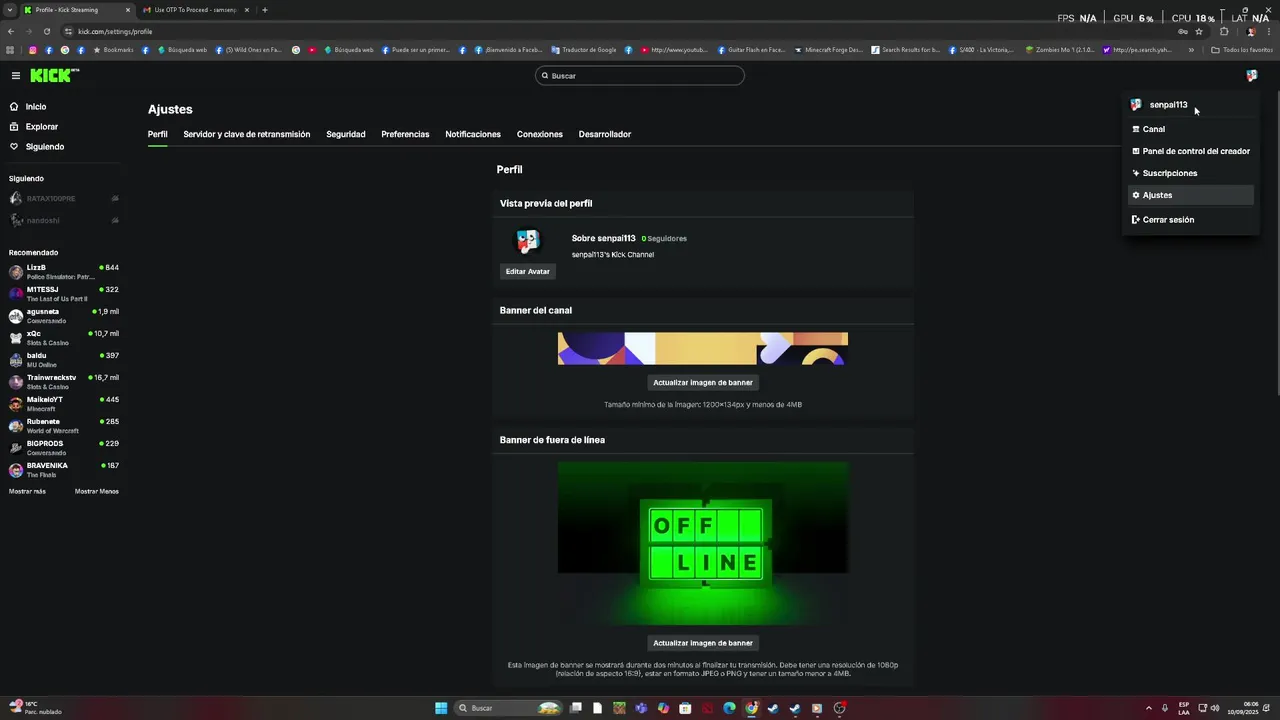Click the KICK logo

(x=54, y=75)
